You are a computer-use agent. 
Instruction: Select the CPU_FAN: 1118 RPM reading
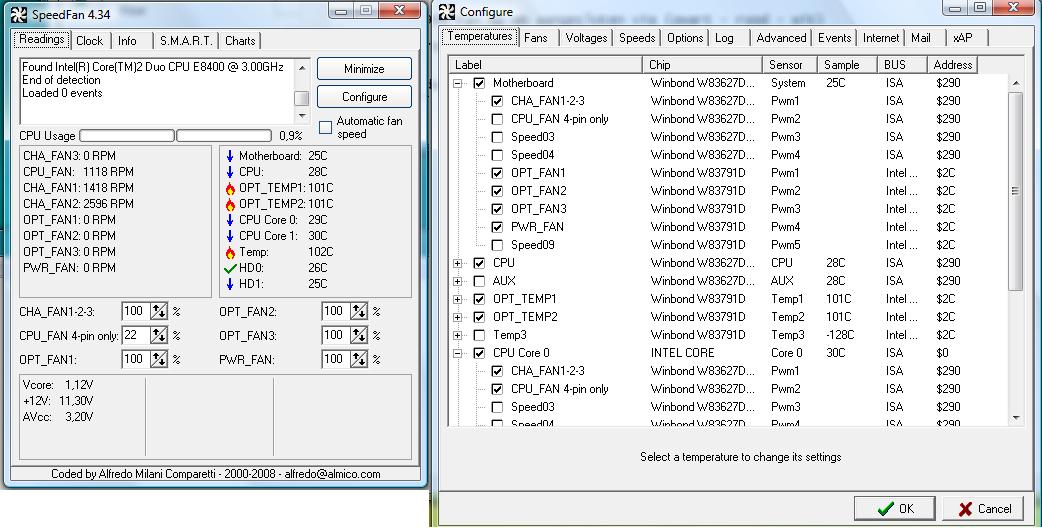click(x=78, y=172)
